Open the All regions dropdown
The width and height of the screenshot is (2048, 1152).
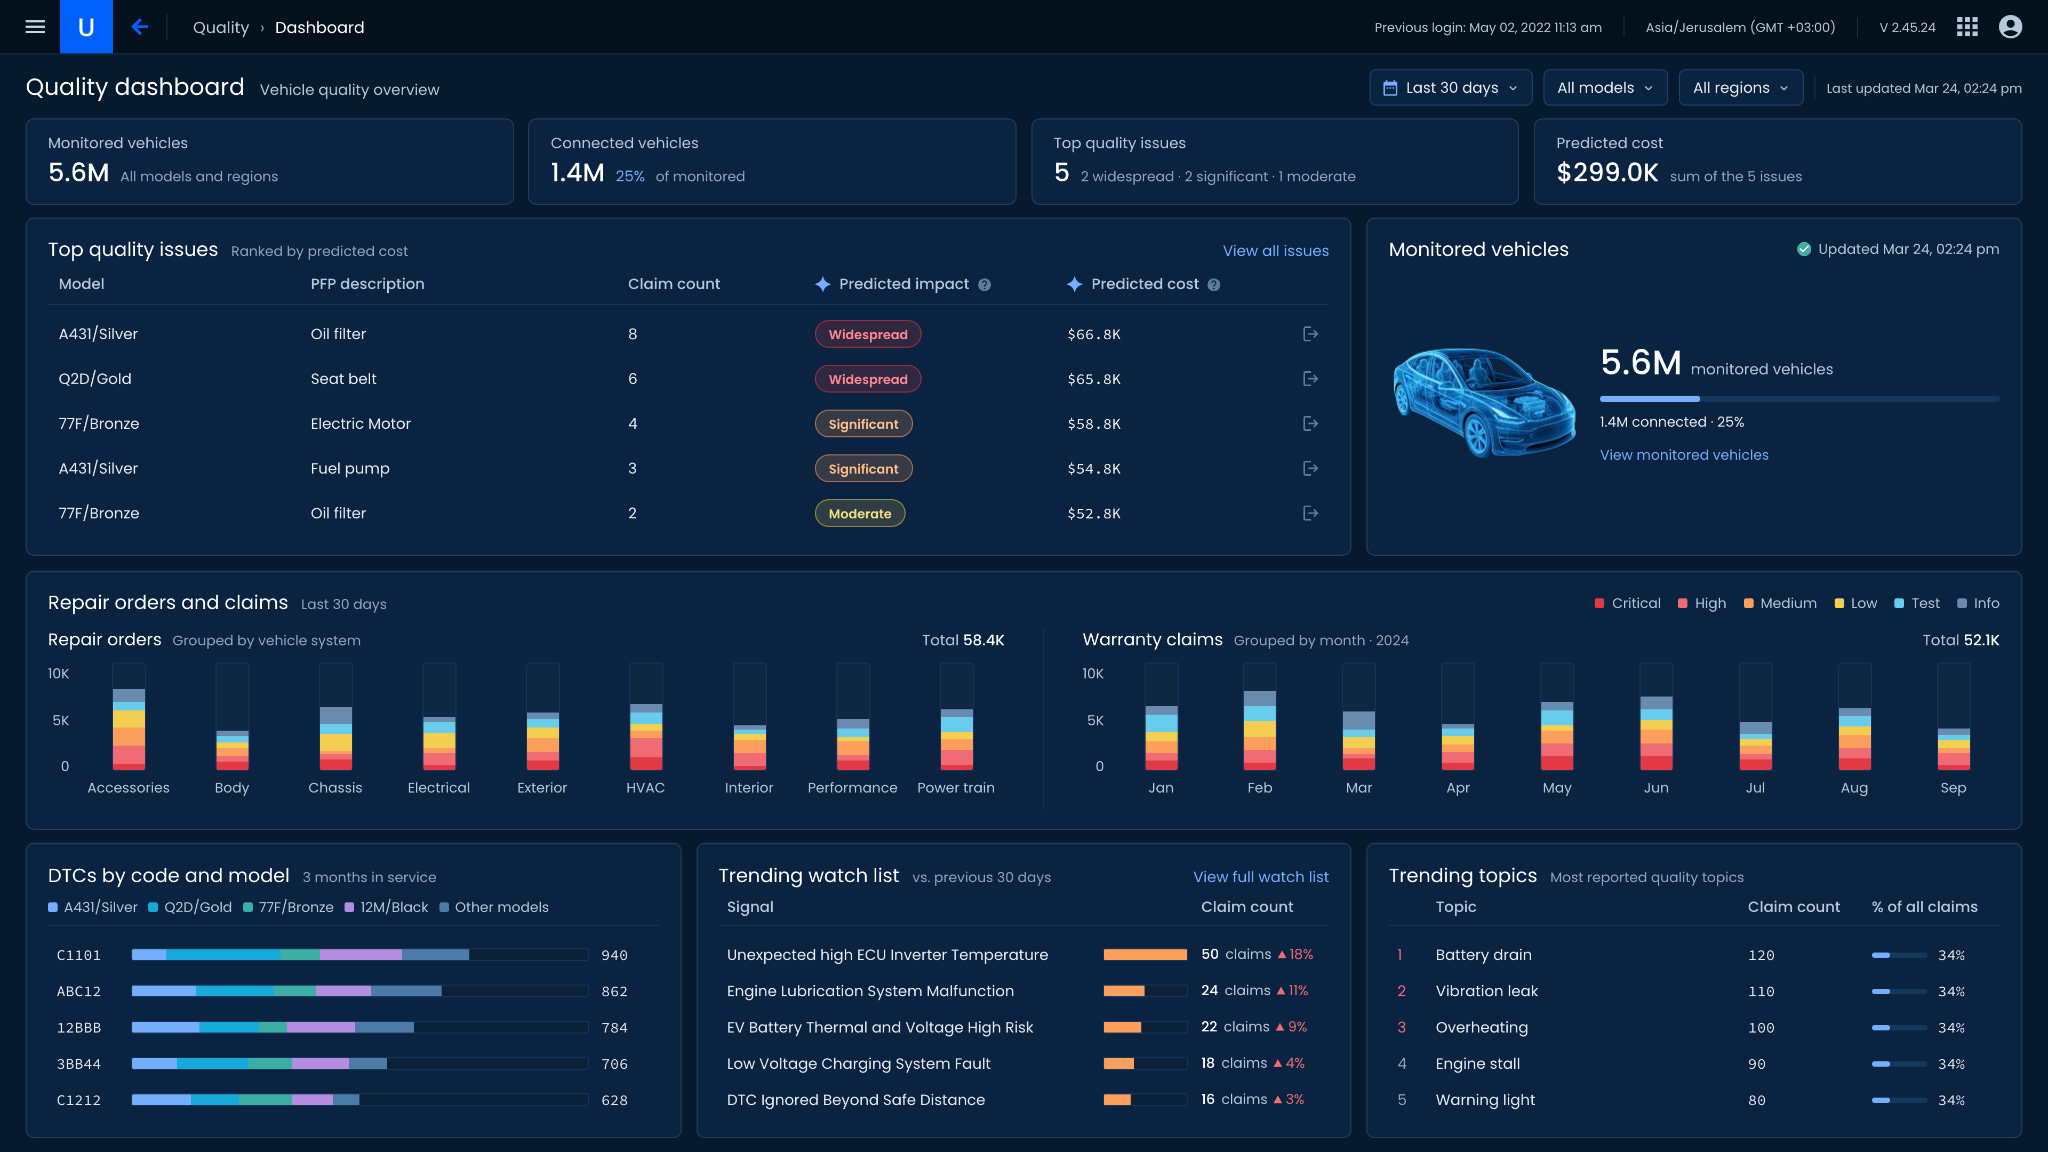[1741, 88]
